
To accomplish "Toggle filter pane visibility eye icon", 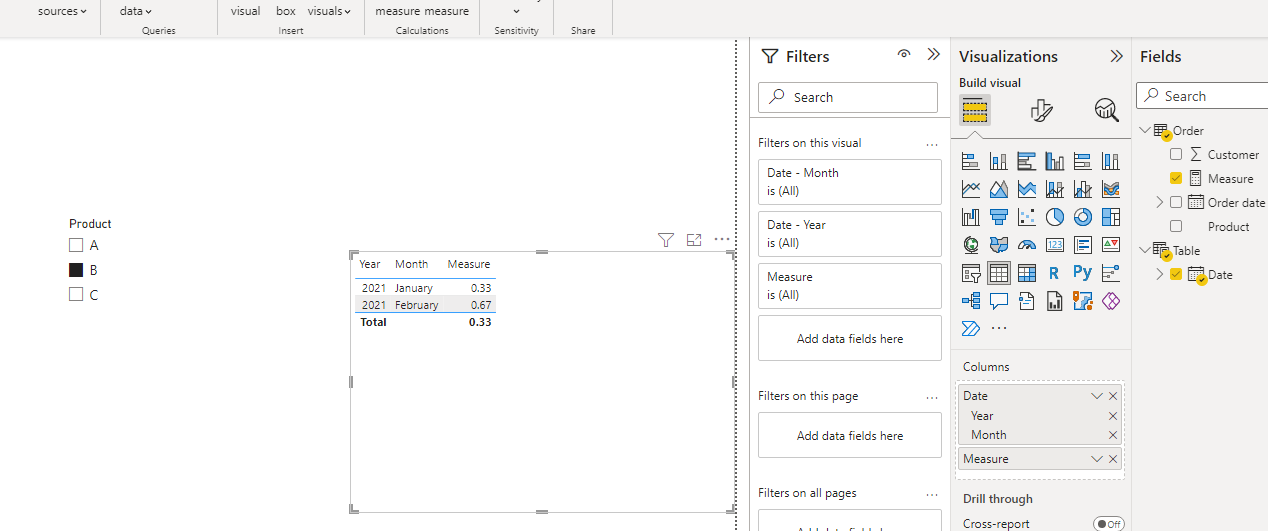I will point(904,55).
